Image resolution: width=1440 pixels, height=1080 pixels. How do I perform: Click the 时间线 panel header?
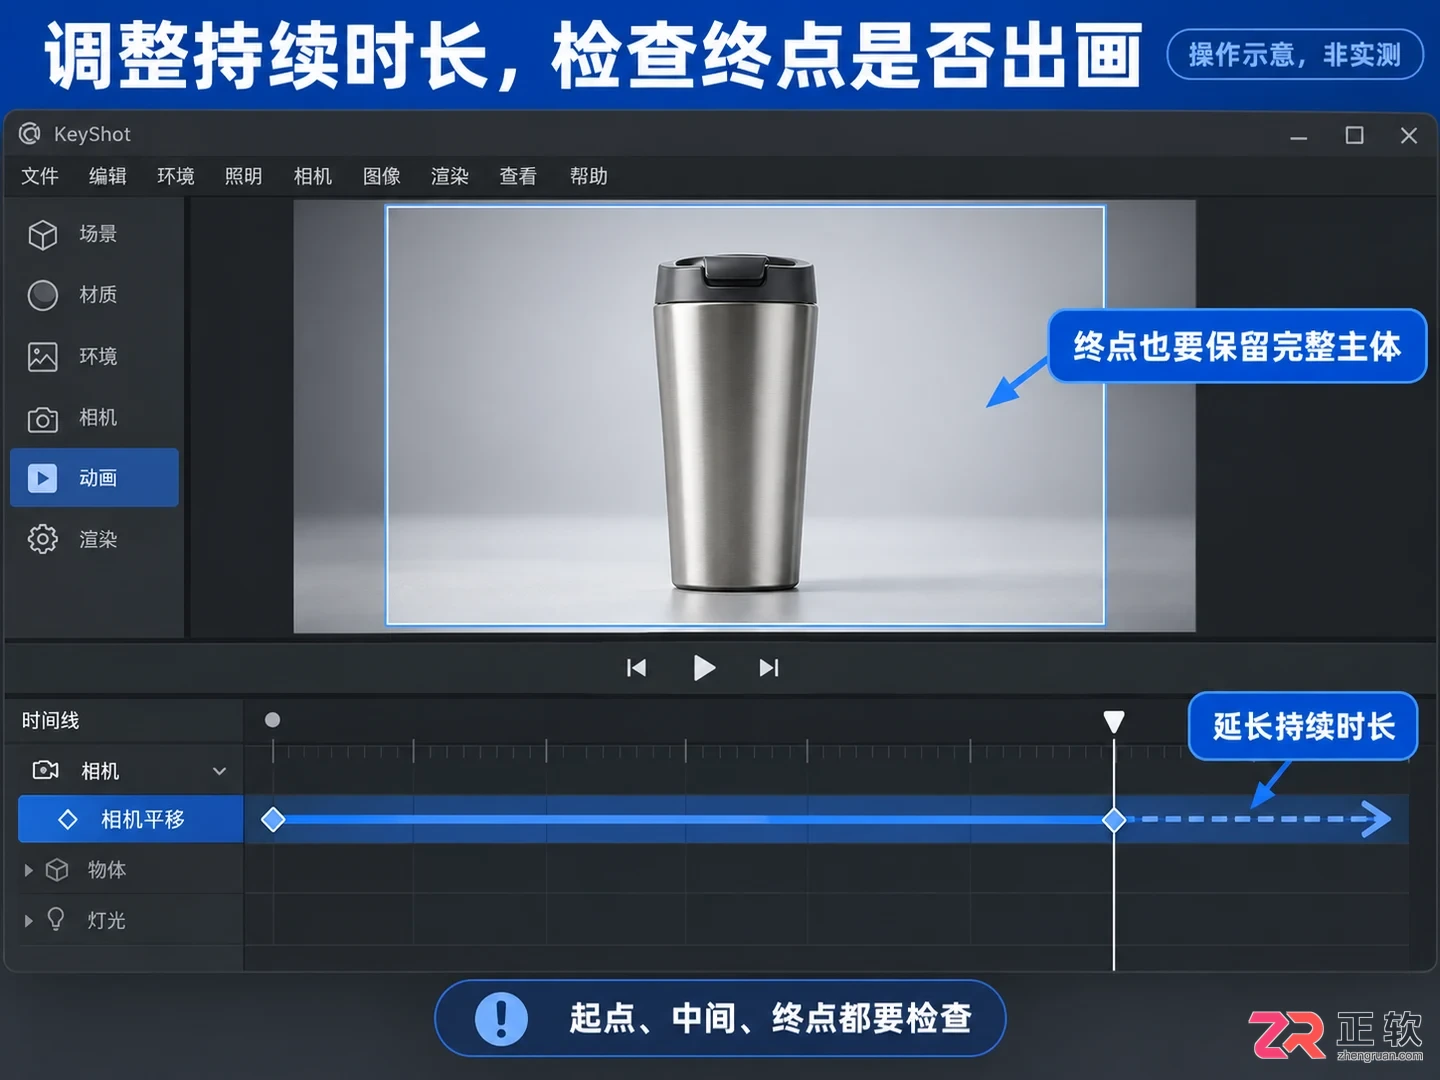50,721
